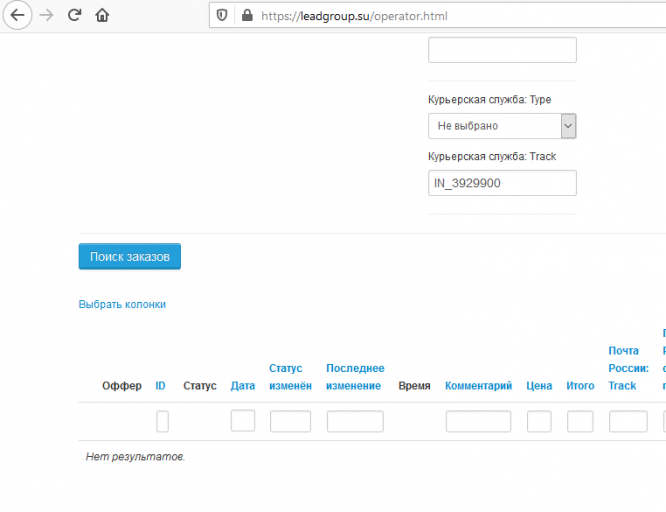Open the shield tracking protection icon
The width and height of the screenshot is (666, 512).
(x=222, y=16)
